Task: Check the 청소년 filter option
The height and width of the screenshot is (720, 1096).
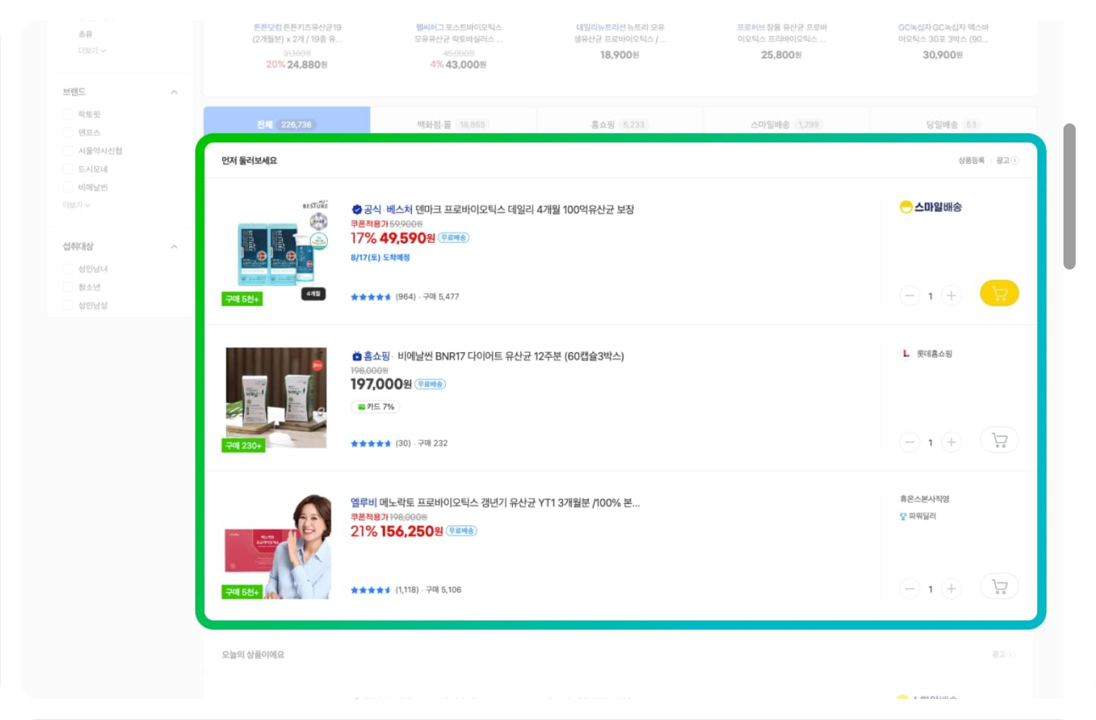Action: [68, 287]
